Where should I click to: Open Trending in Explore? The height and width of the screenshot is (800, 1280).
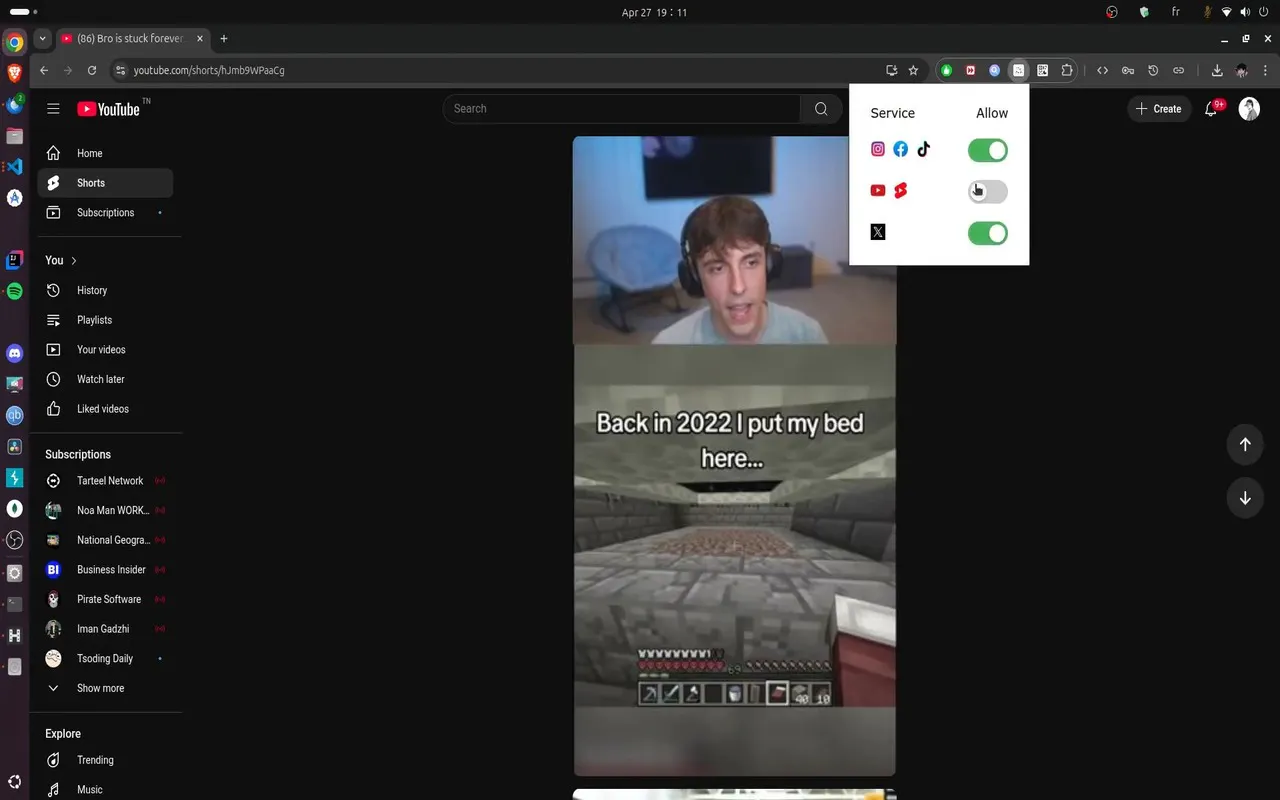(x=106, y=760)
